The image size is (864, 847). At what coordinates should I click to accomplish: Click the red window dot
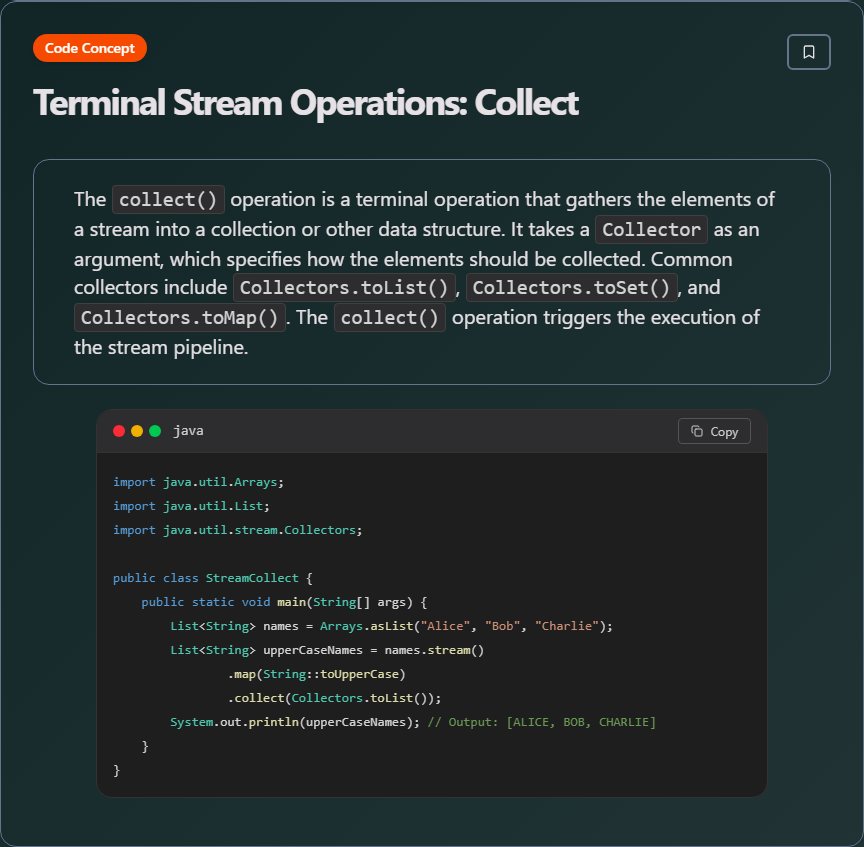(x=119, y=431)
